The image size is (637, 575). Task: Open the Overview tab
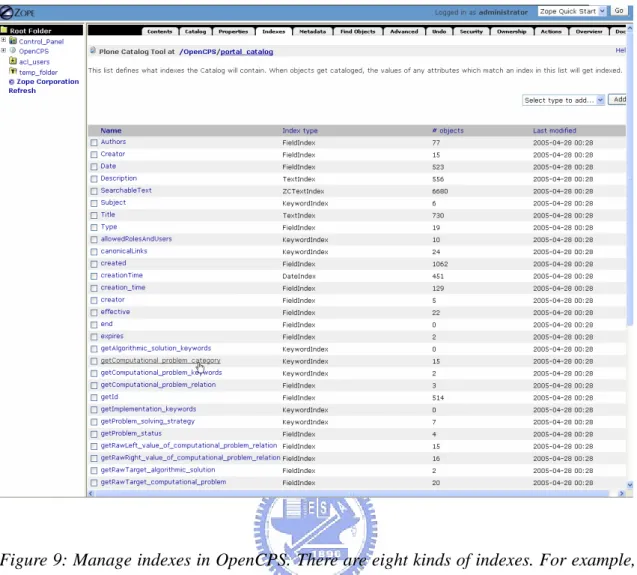[589, 31]
